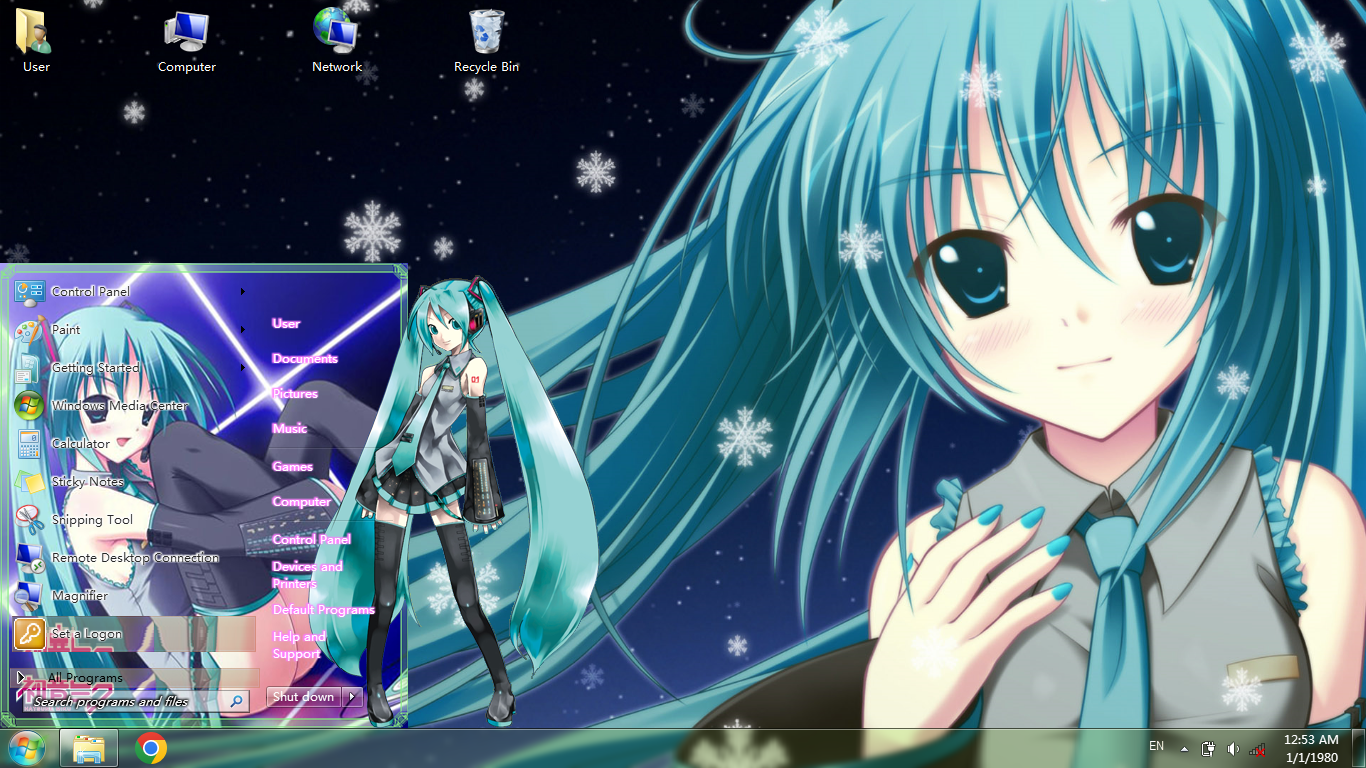Open Pictures from the Start menu
This screenshot has height=768, width=1366.
[295, 393]
